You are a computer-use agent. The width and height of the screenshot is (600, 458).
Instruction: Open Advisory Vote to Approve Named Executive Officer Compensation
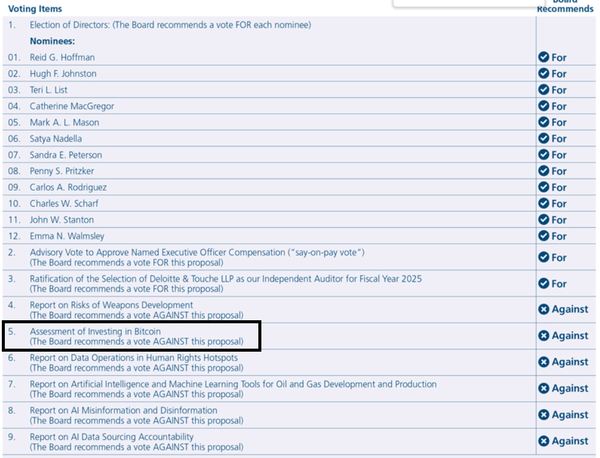click(197, 253)
